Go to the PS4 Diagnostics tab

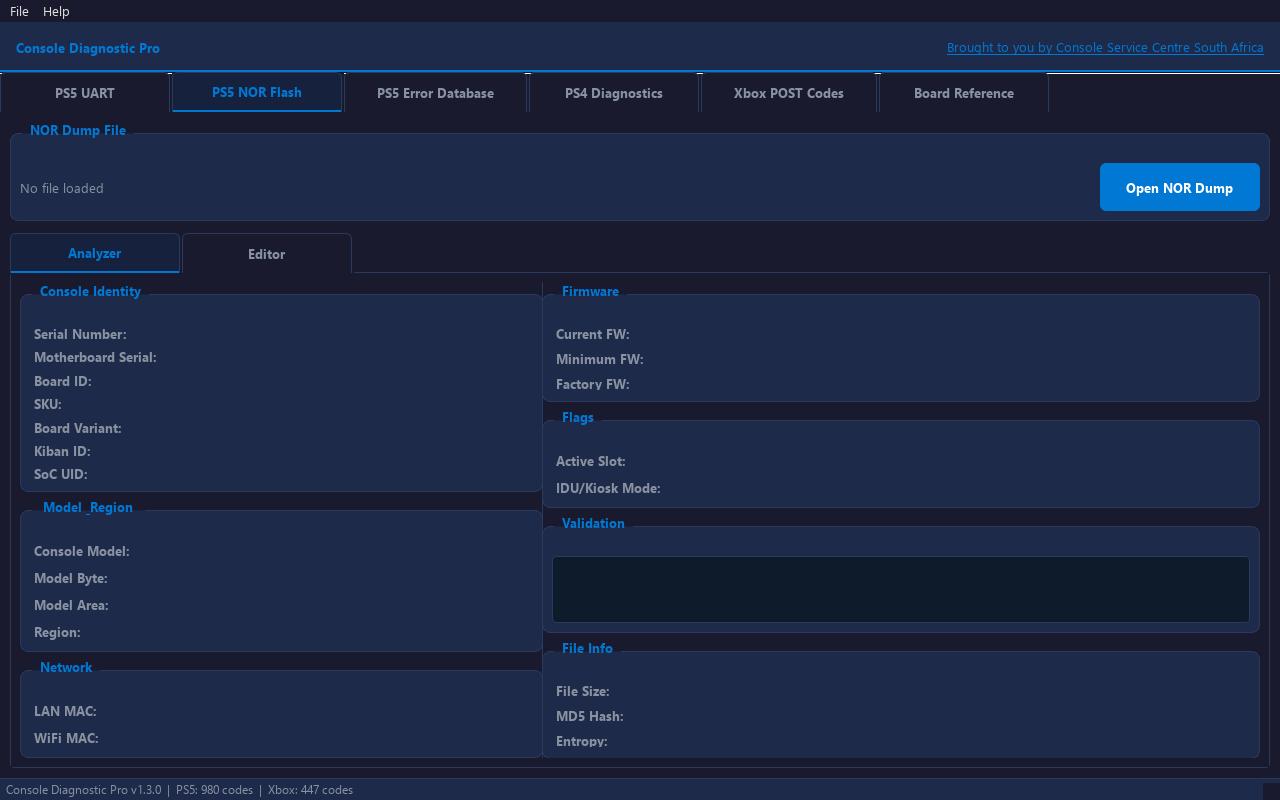[x=614, y=93]
